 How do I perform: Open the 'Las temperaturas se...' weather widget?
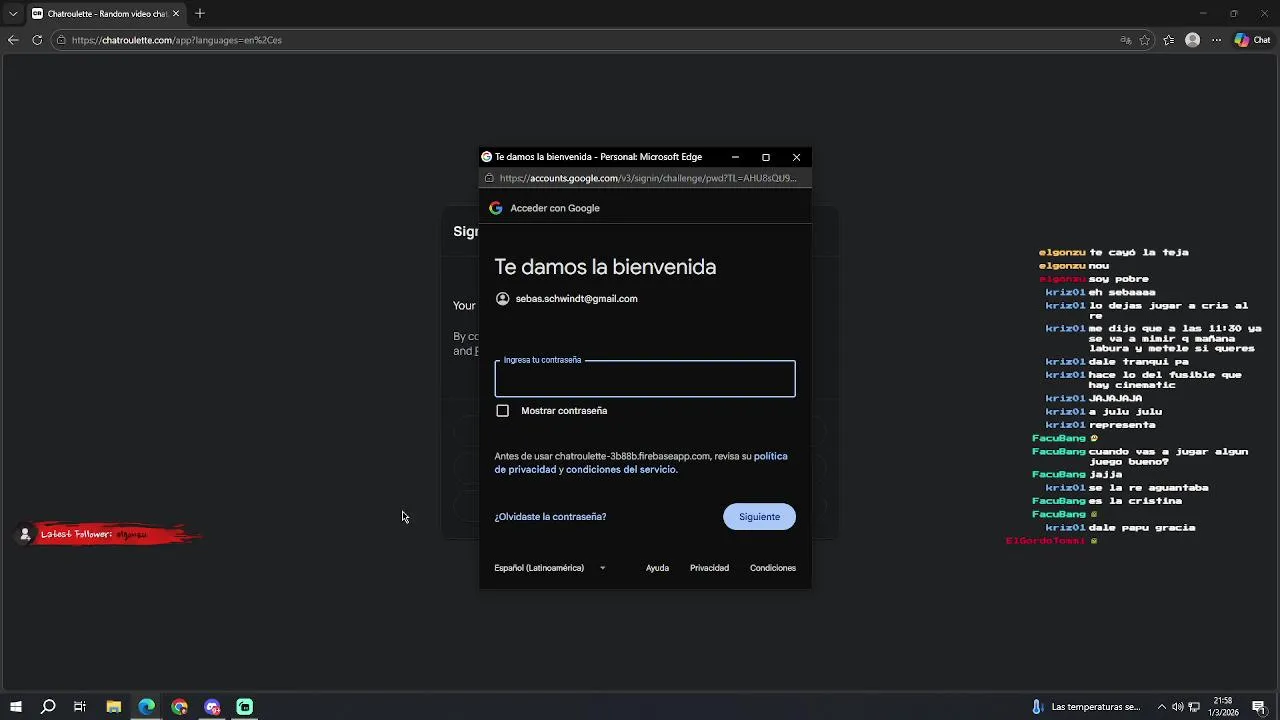[x=1086, y=707]
